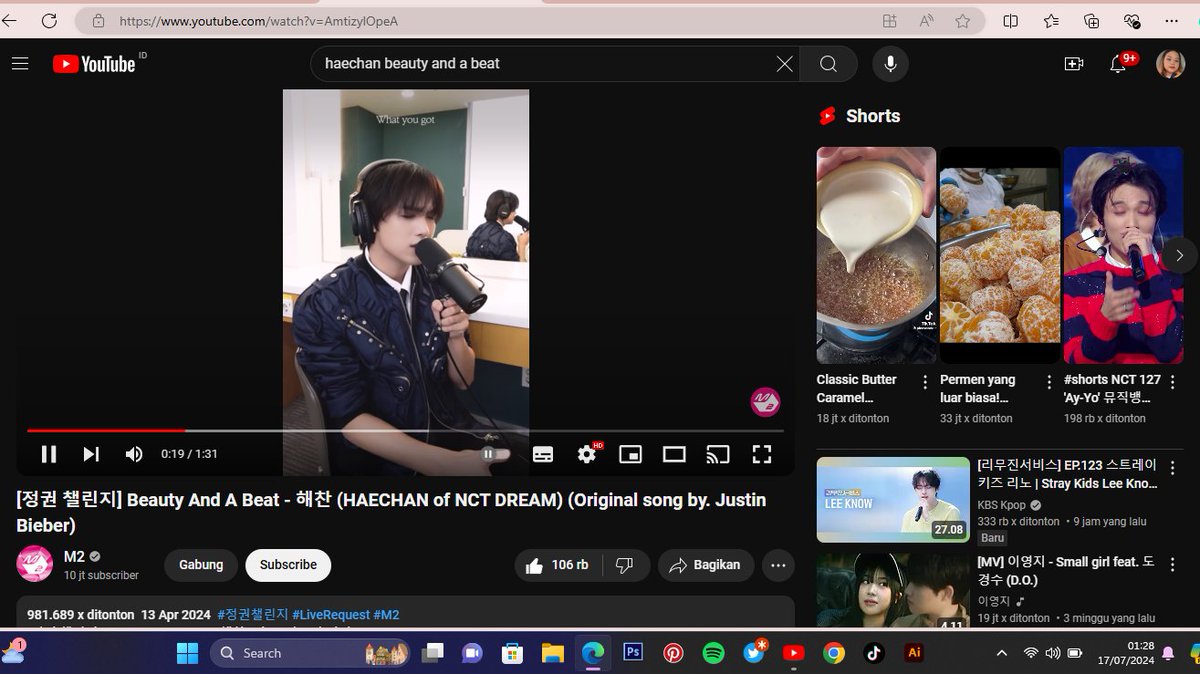Image resolution: width=1200 pixels, height=674 pixels.
Task: Share the video using Bagikan
Action: click(705, 565)
